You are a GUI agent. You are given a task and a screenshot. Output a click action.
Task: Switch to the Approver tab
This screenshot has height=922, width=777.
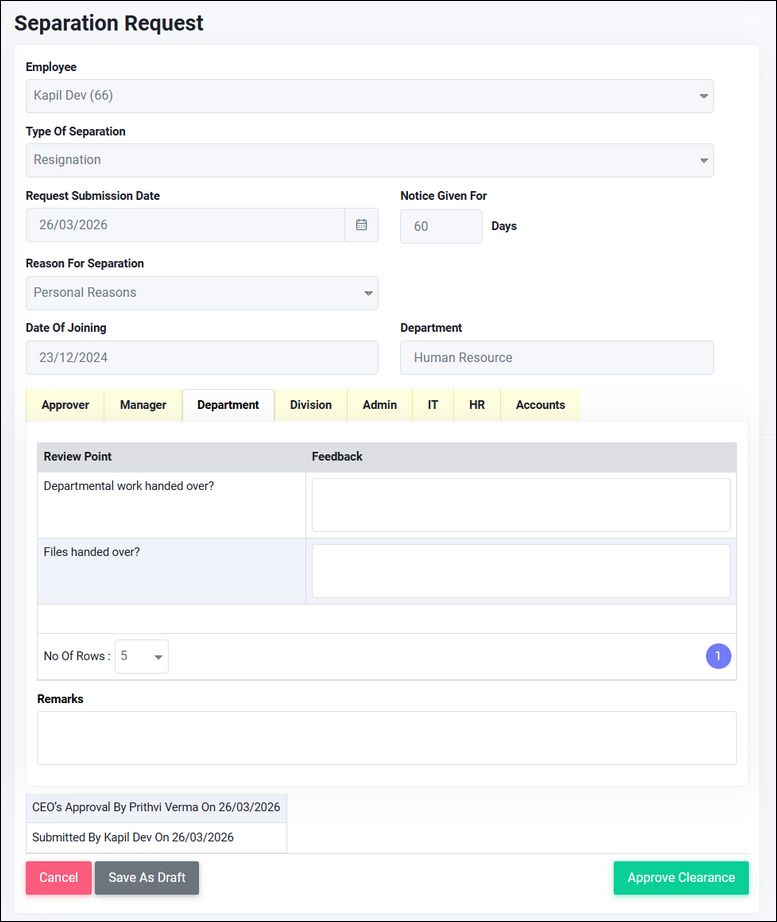point(65,405)
